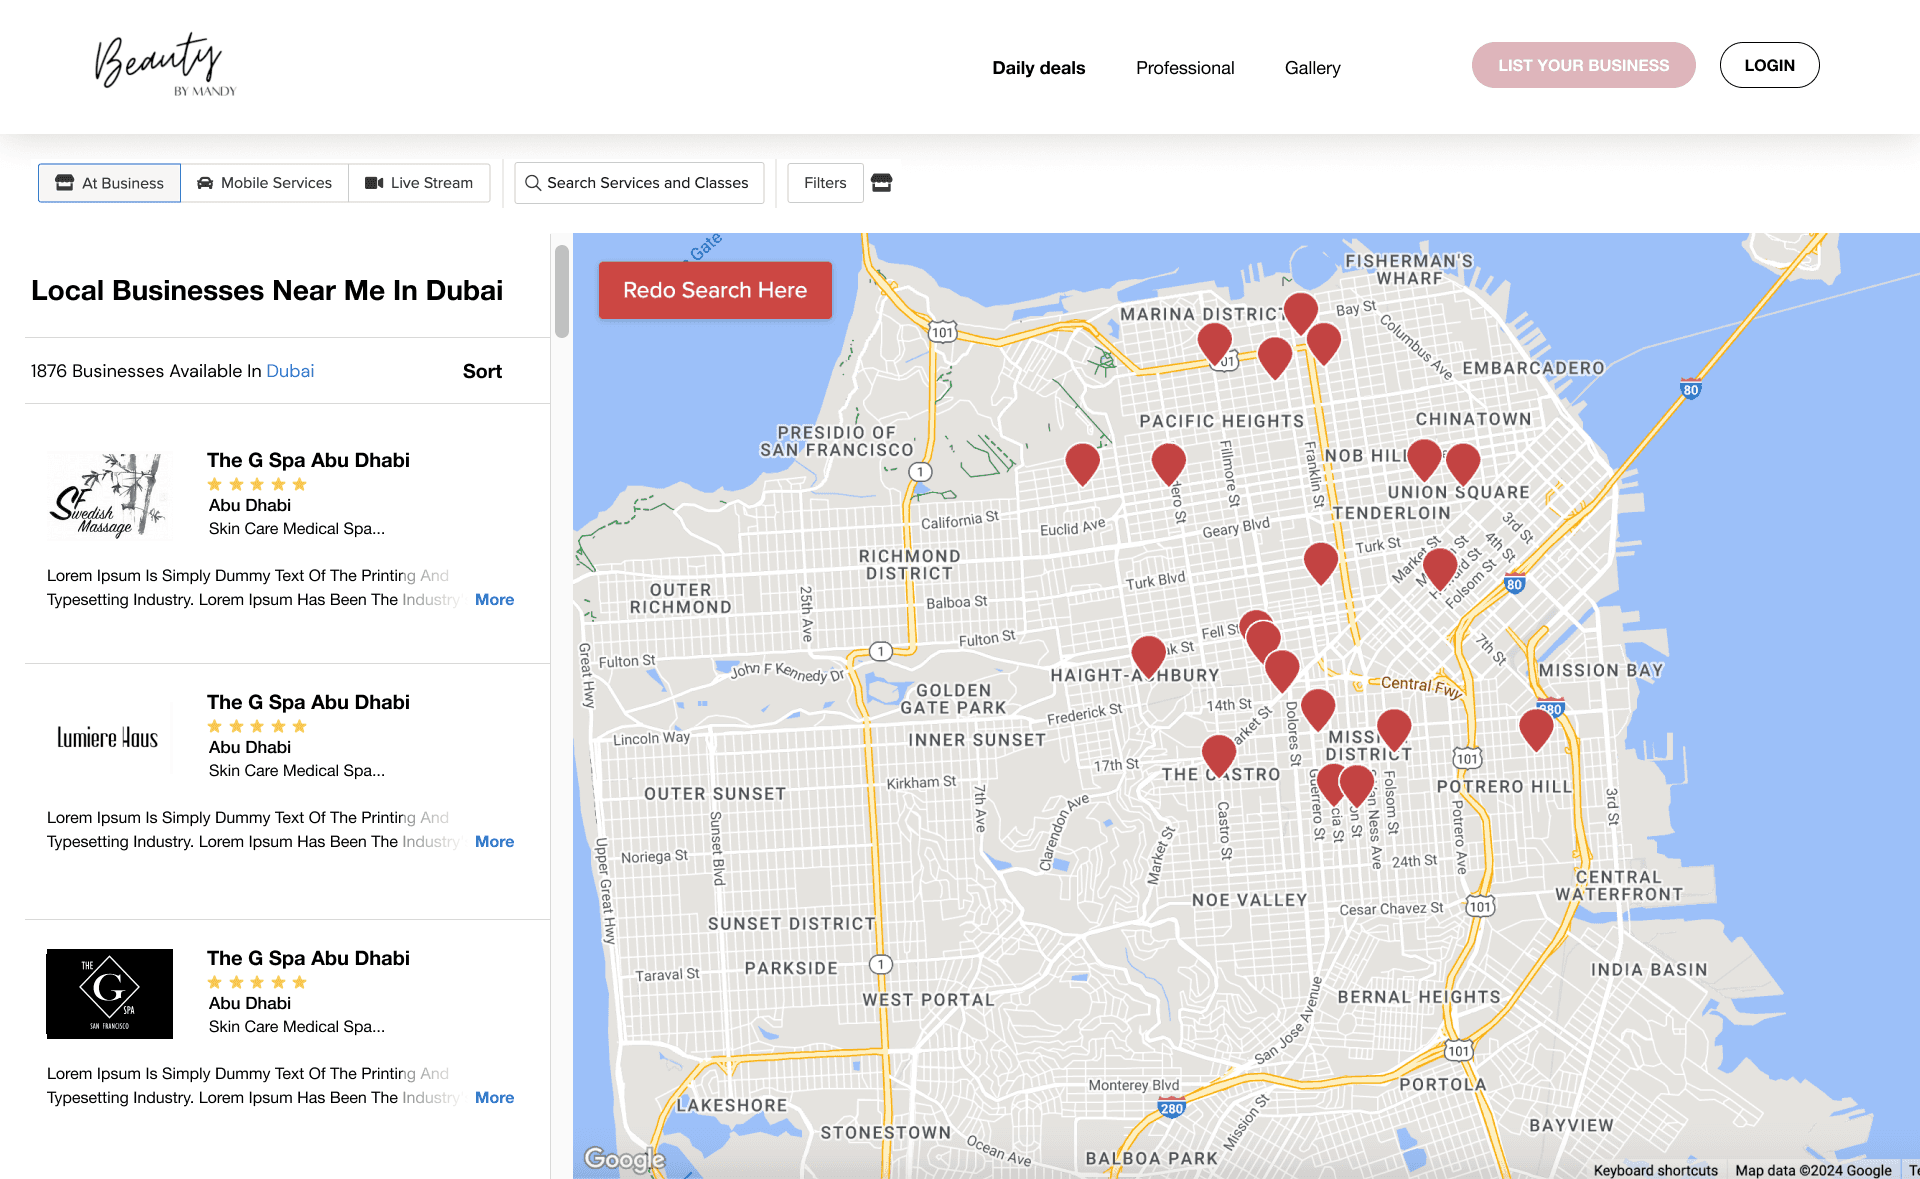1920x1179 pixels.
Task: Click the map pin over Haight-Ashbury
Action: pyautogui.click(x=1148, y=656)
